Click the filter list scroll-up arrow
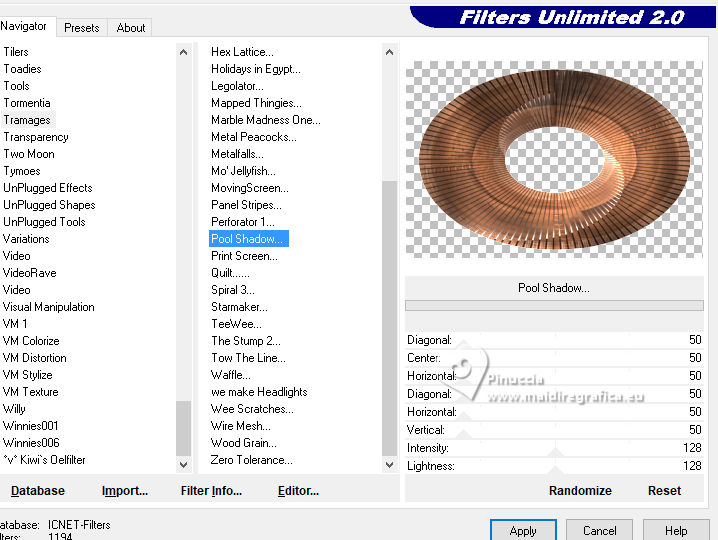 [389, 52]
